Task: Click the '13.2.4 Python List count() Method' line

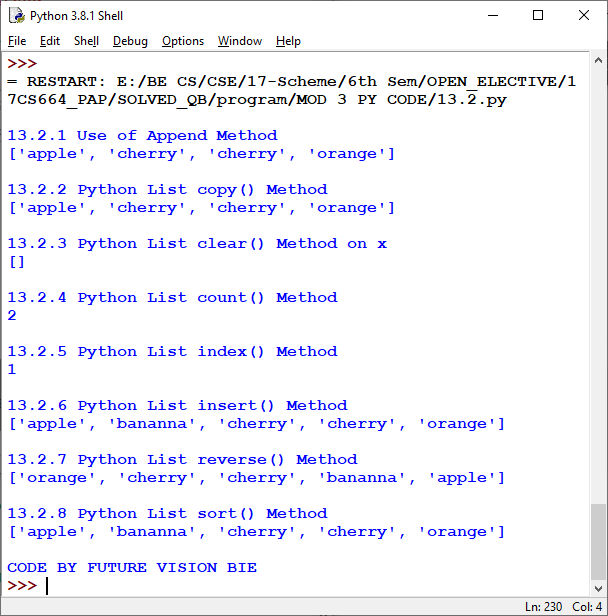Action: [172, 297]
